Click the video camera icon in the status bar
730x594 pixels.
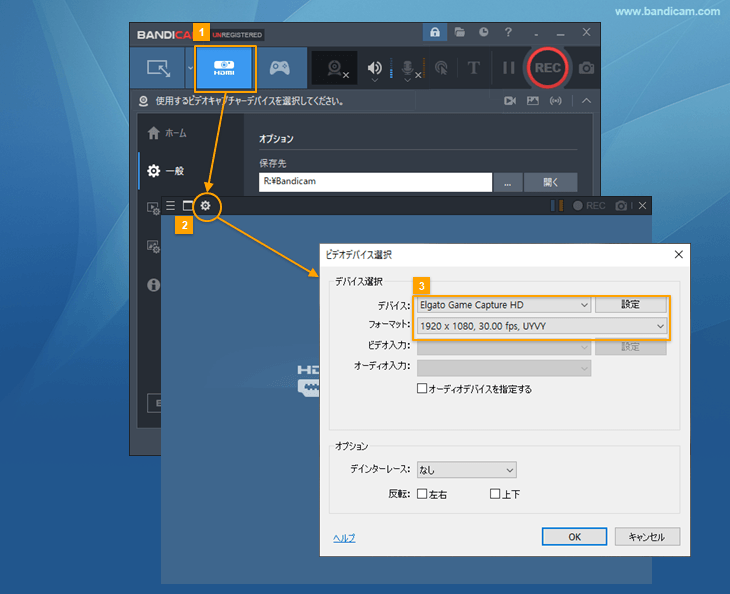pos(510,101)
